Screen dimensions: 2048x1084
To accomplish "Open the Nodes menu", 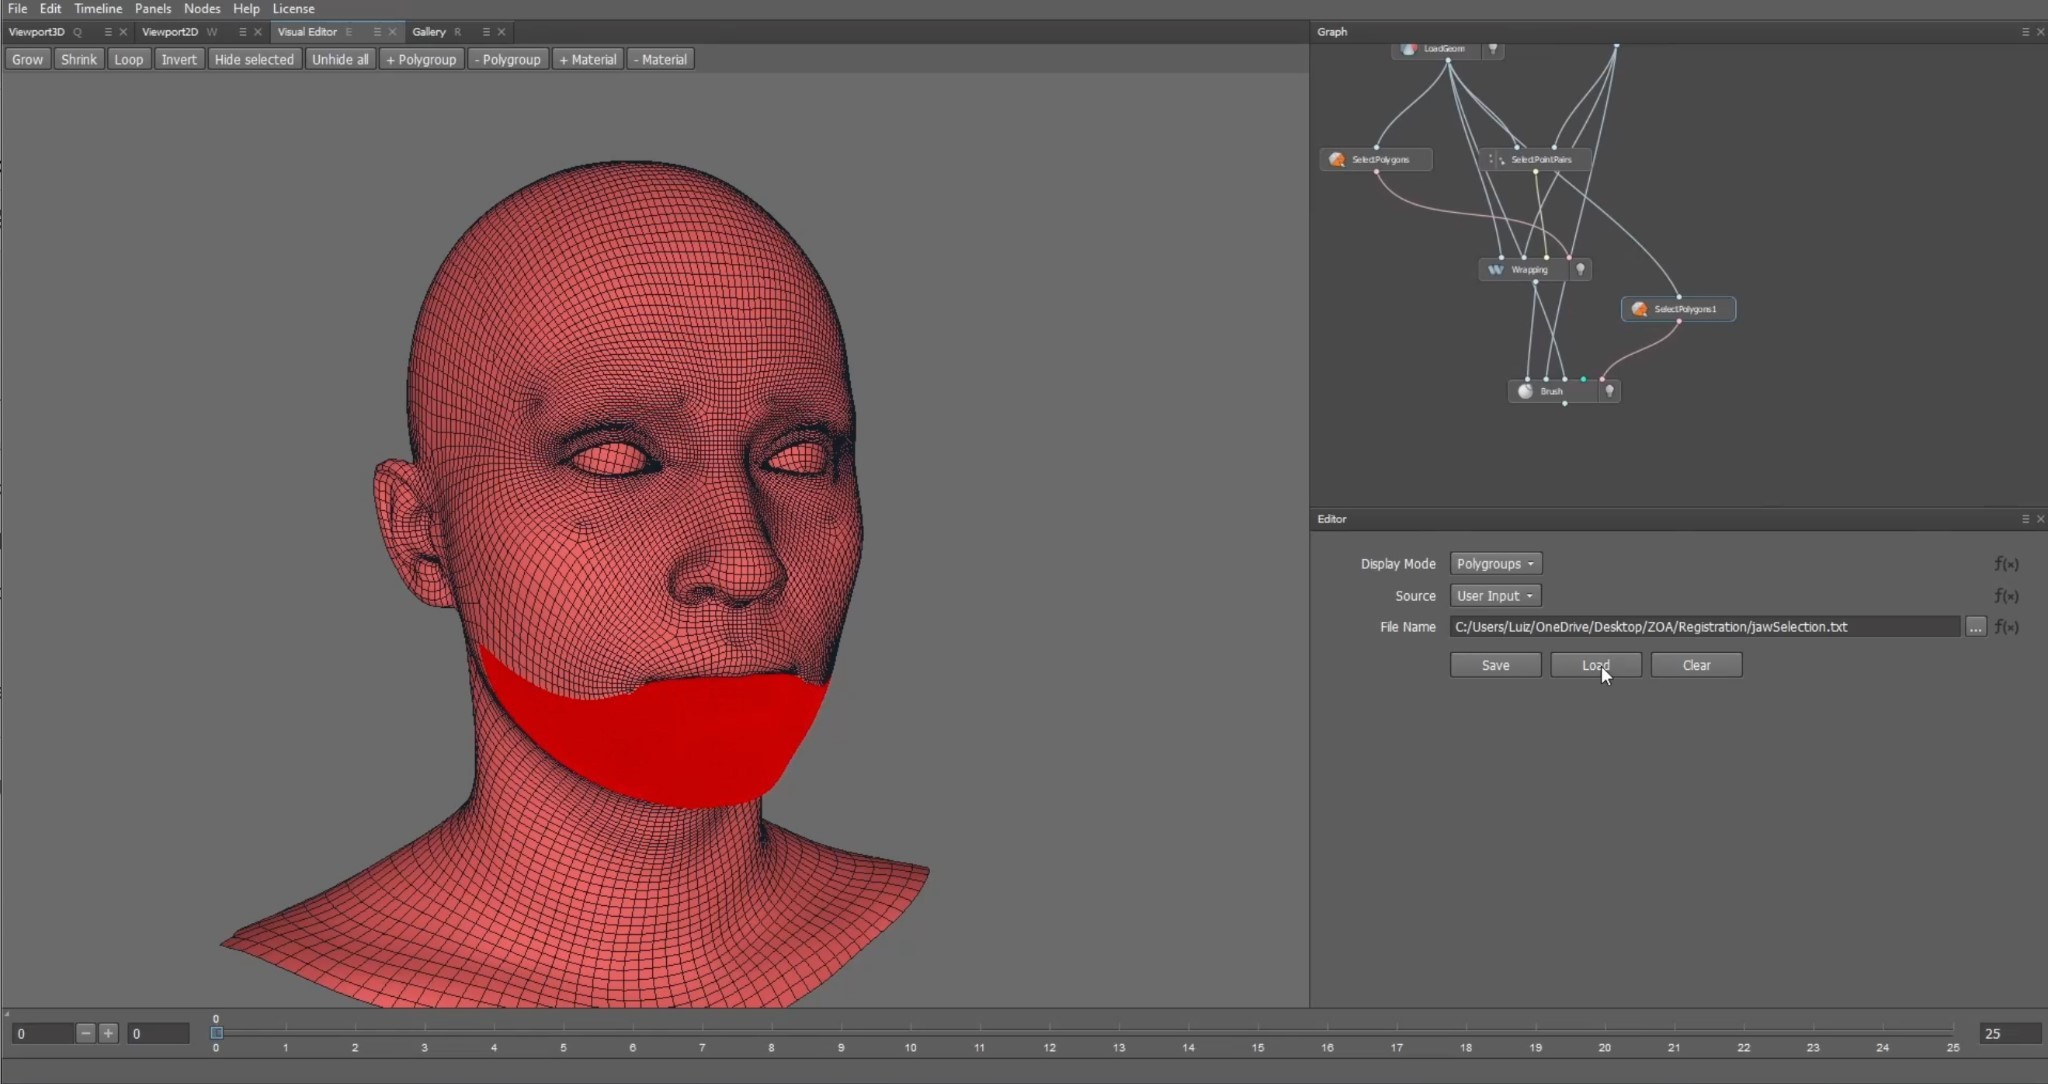I will point(202,8).
